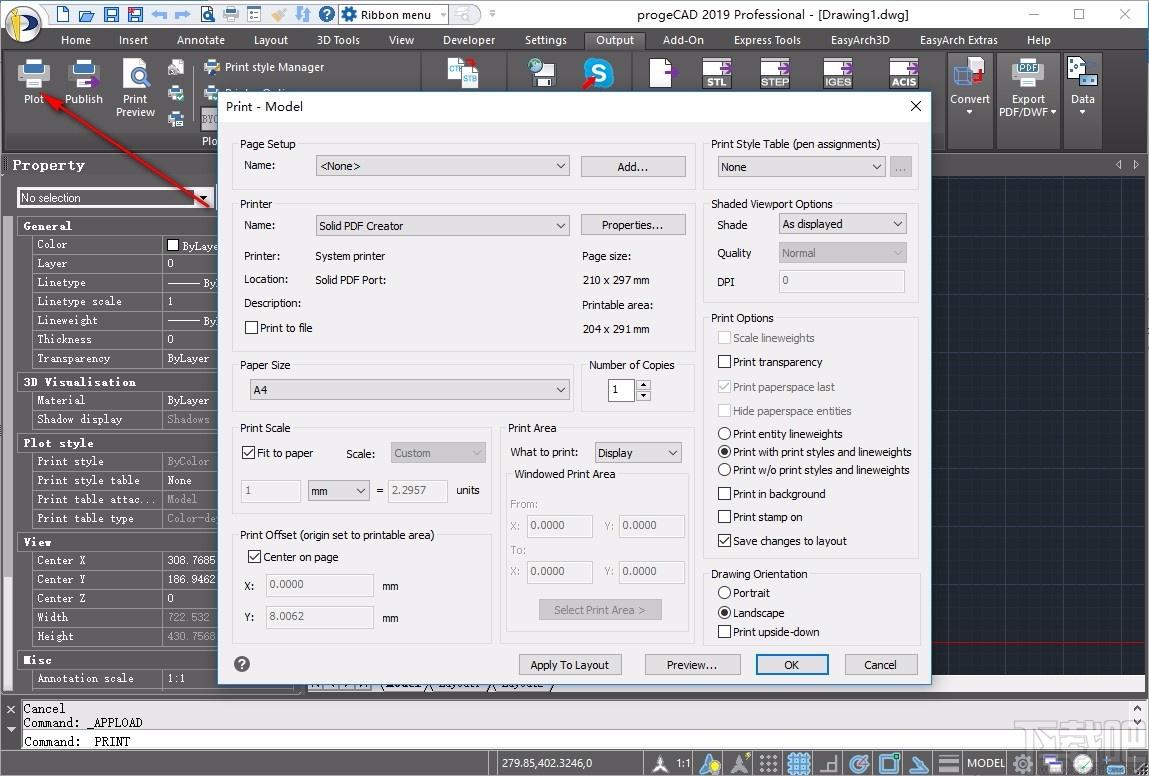The height and width of the screenshot is (776, 1149).
Task: Switch to the Insert ribbon tab
Action: [133, 40]
